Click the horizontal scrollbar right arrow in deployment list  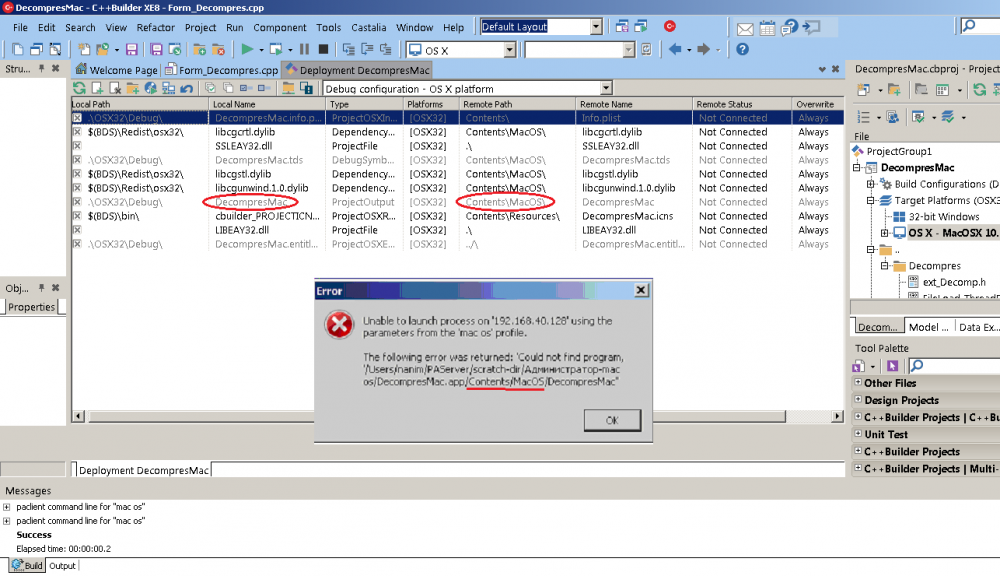pyautogui.click(x=837, y=416)
